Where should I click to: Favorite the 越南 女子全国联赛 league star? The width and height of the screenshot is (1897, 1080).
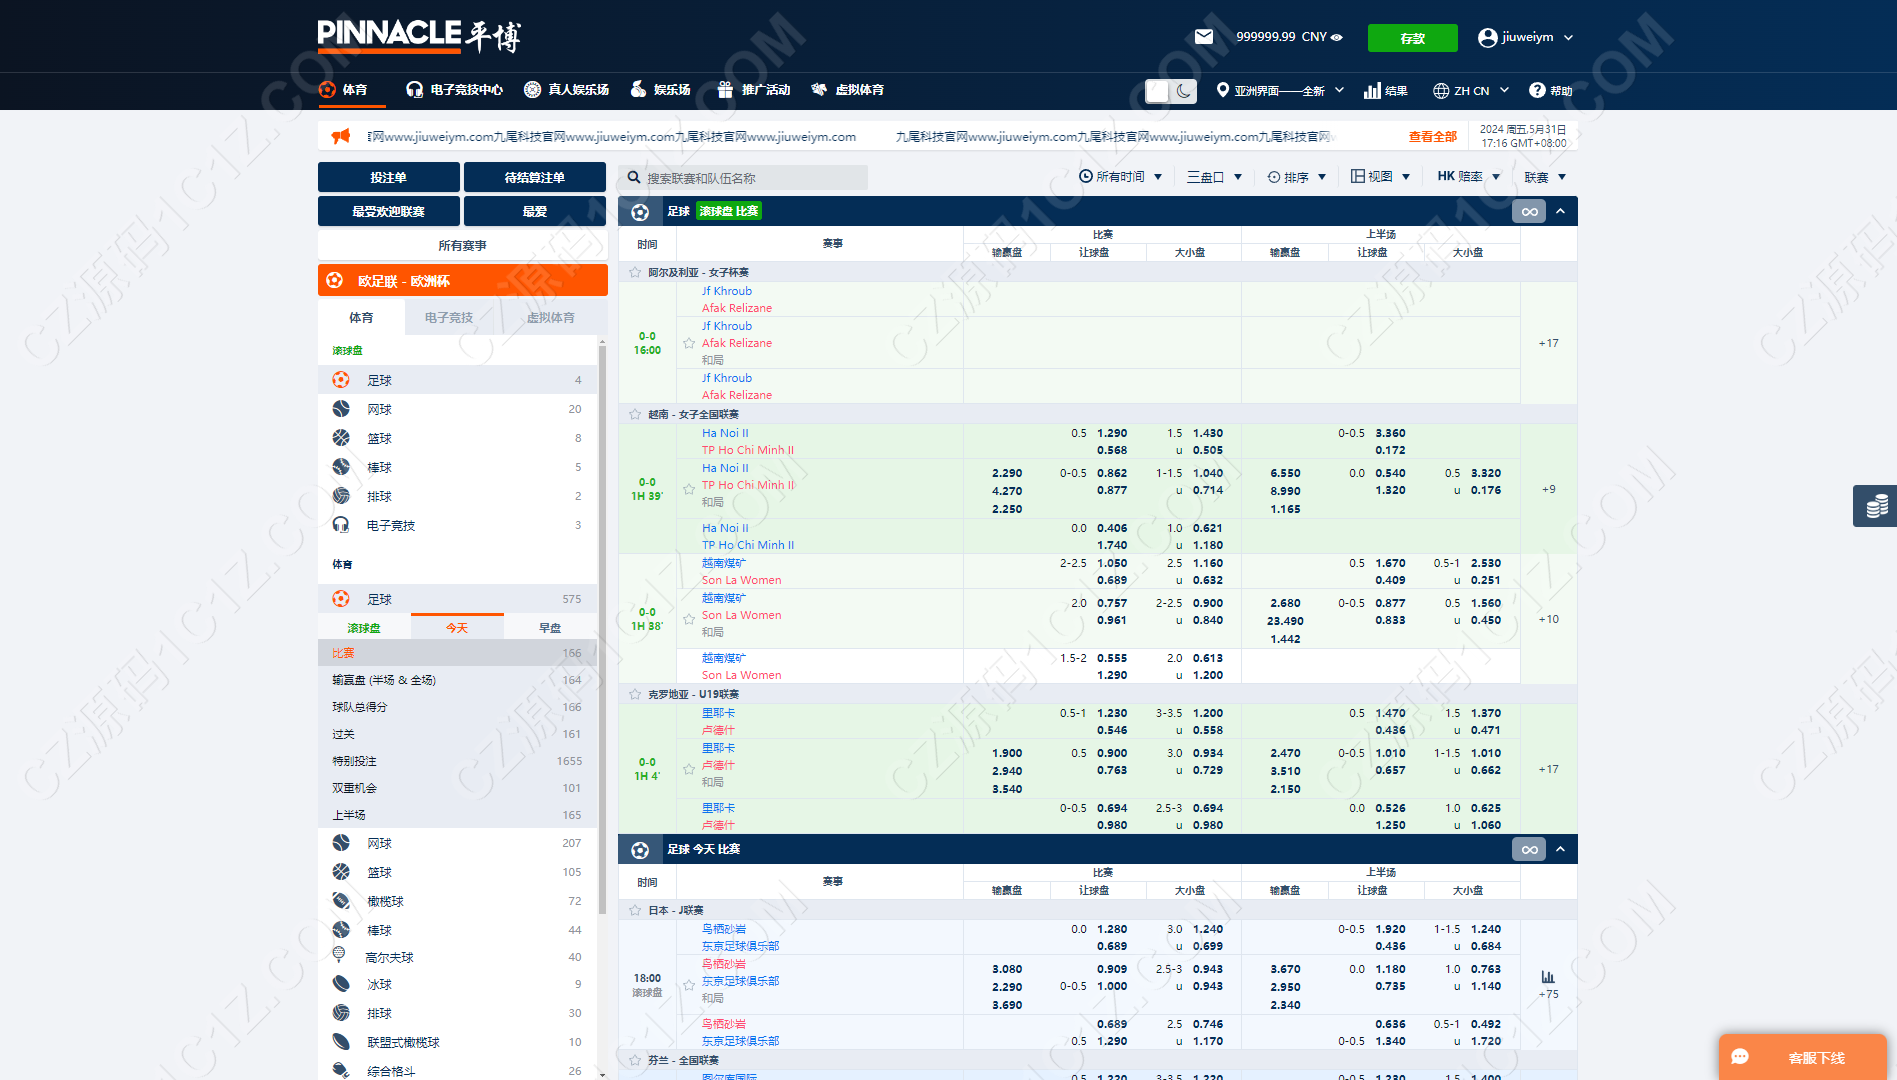pyautogui.click(x=635, y=414)
